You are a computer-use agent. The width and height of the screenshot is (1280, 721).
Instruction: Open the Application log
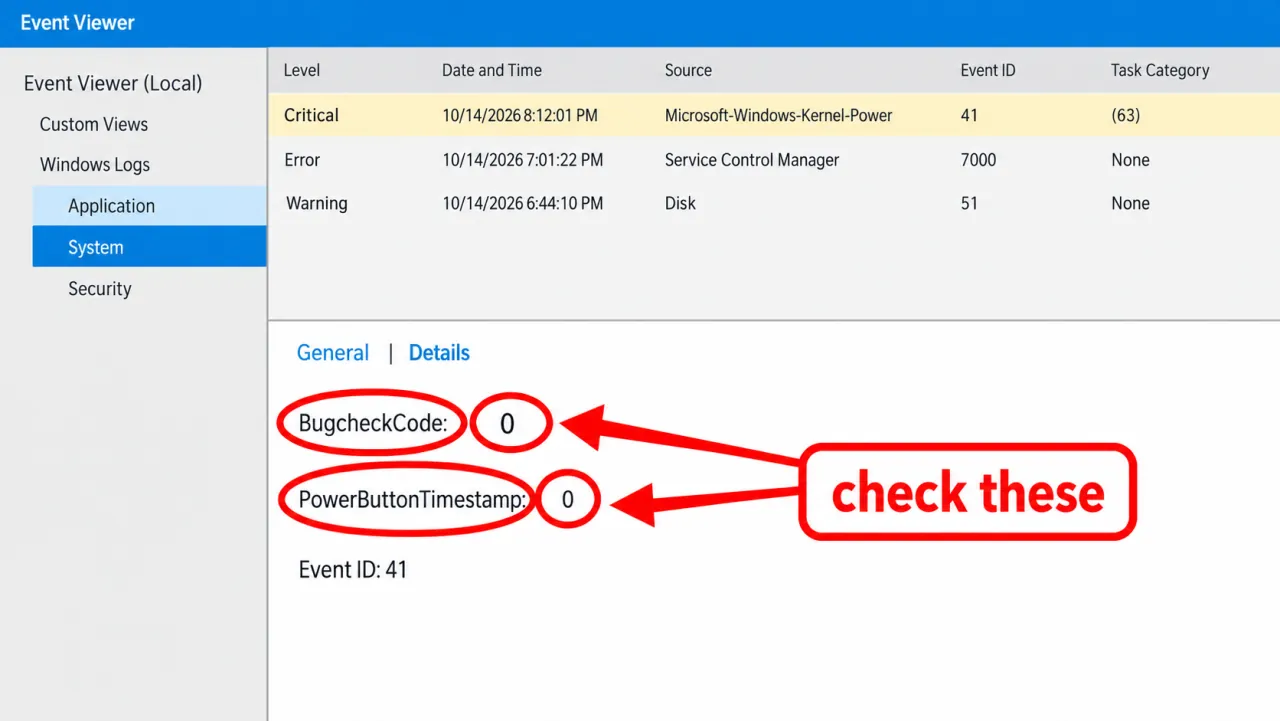click(x=149, y=206)
